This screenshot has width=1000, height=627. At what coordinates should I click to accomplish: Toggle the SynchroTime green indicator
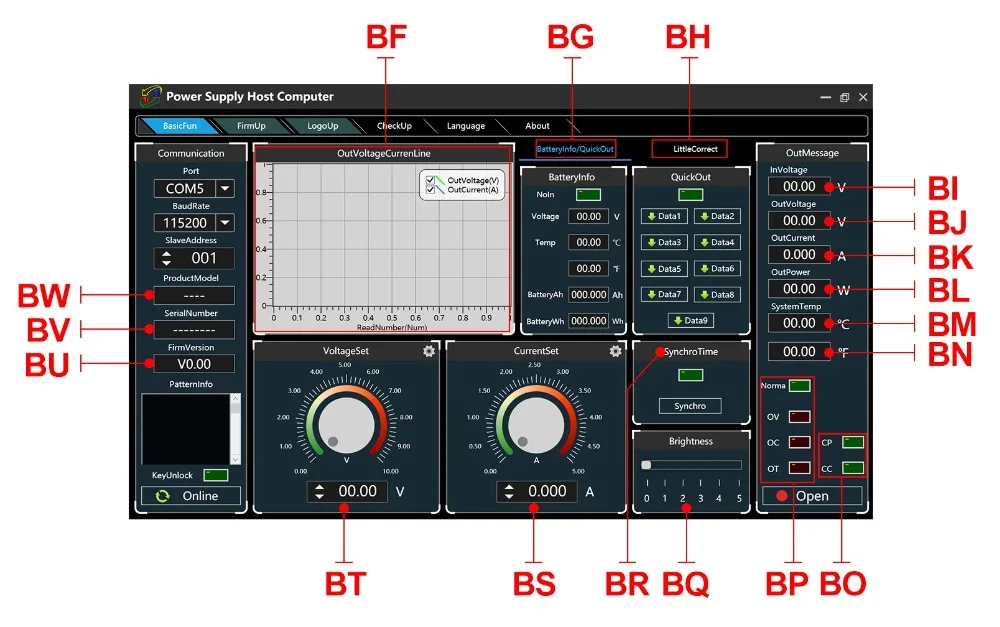pyautogui.click(x=690, y=375)
